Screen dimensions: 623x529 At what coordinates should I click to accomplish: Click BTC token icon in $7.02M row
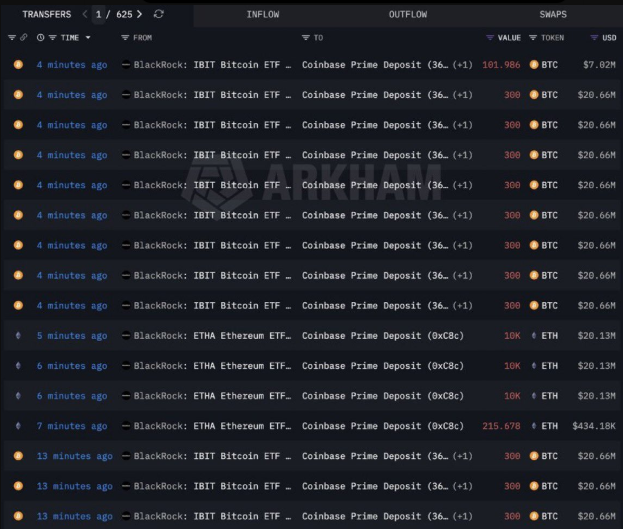click(534, 64)
